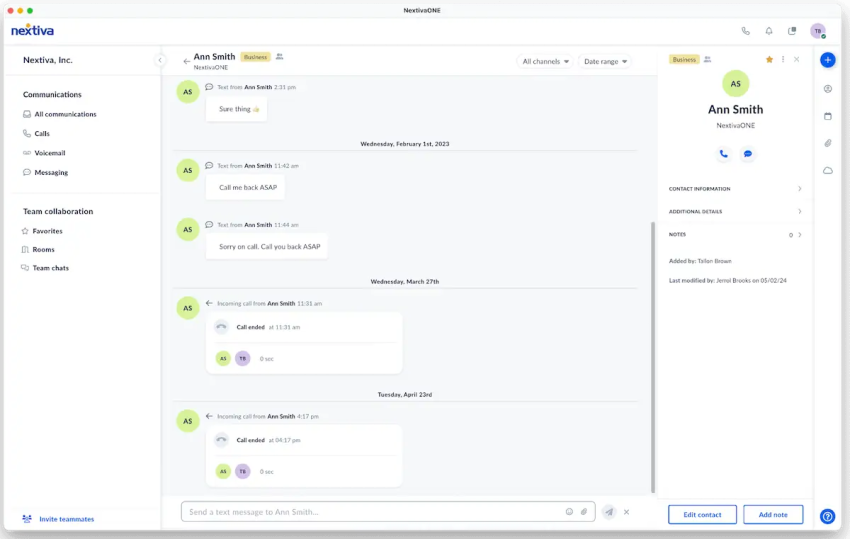Expand the Contact Information section
The image size is (850, 539).
coord(735,189)
